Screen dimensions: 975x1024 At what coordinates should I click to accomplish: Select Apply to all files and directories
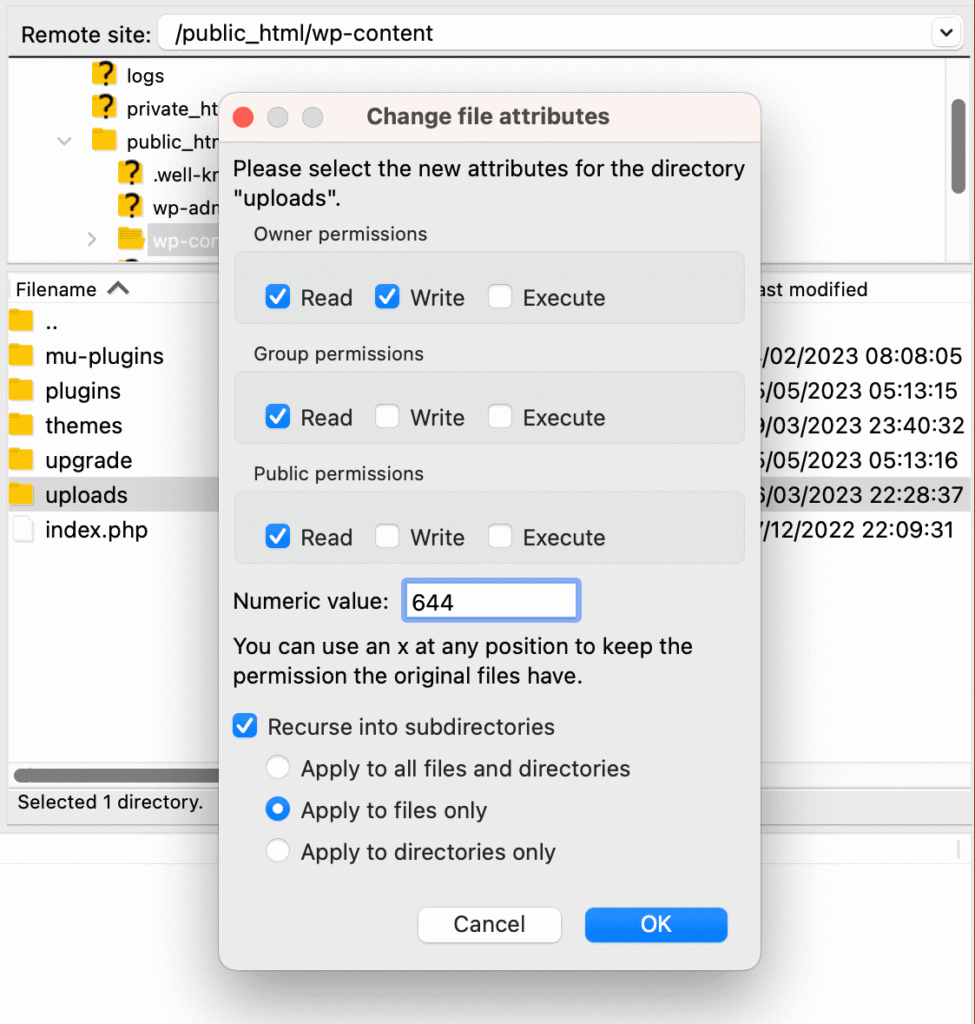[x=278, y=767]
